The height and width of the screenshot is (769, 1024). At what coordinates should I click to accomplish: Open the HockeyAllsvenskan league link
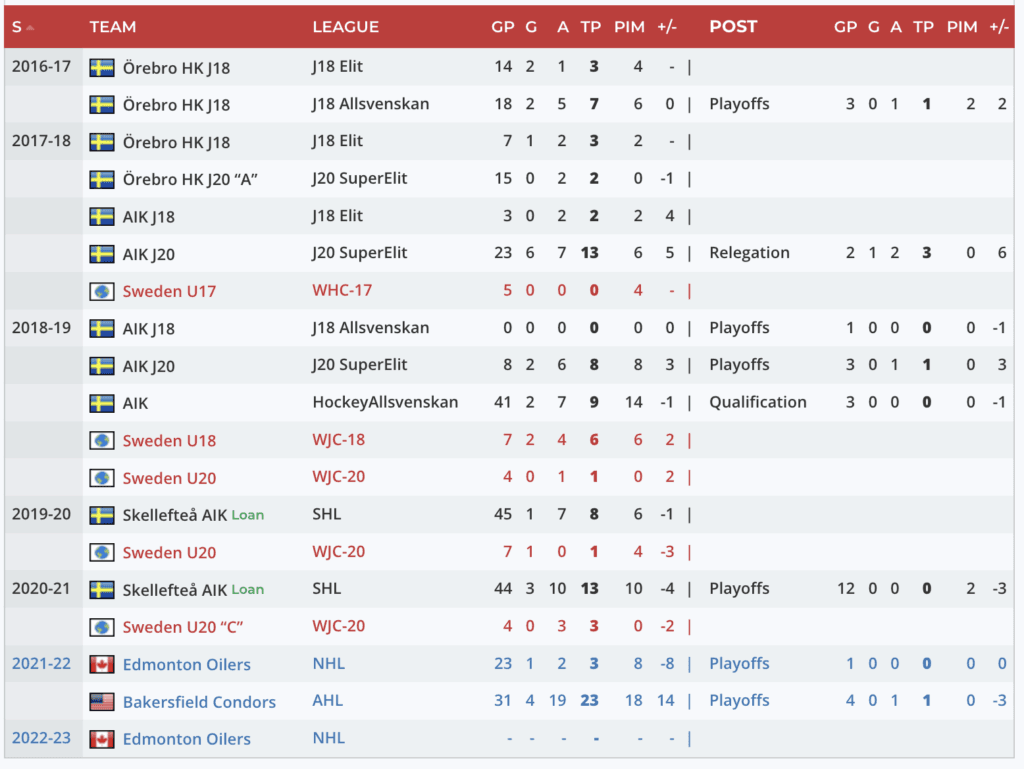point(385,402)
